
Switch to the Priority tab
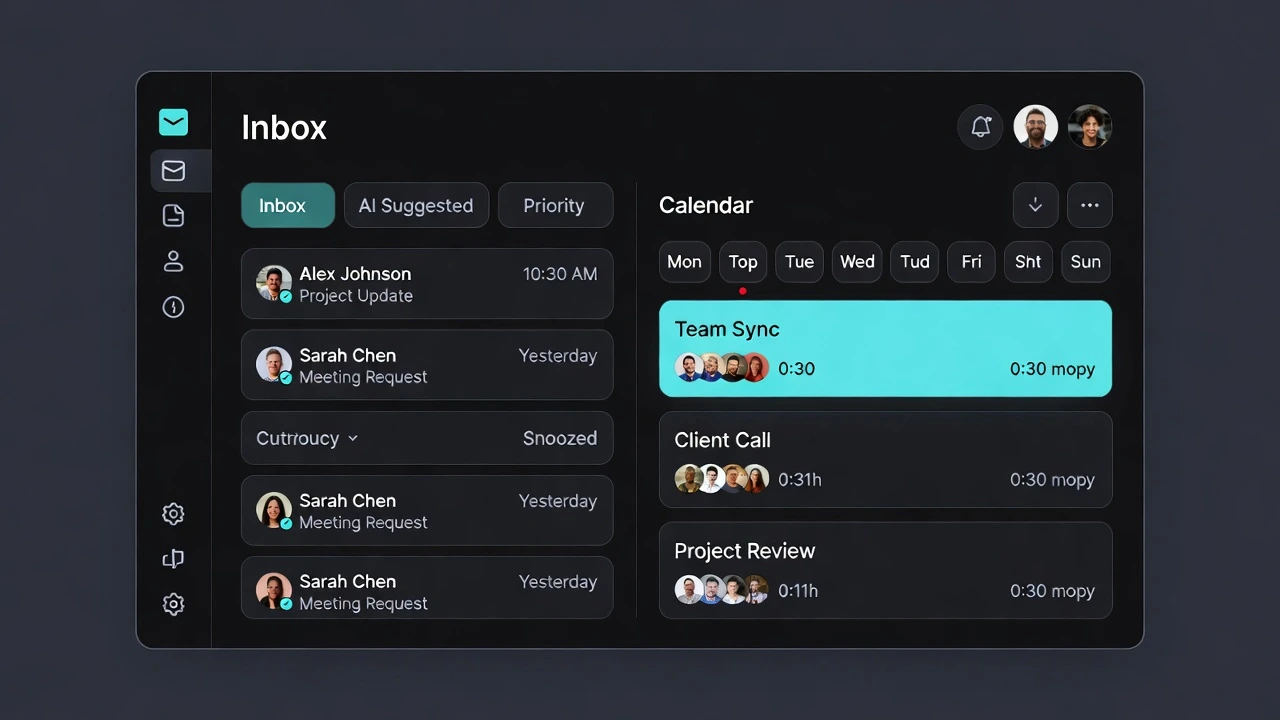click(x=555, y=205)
